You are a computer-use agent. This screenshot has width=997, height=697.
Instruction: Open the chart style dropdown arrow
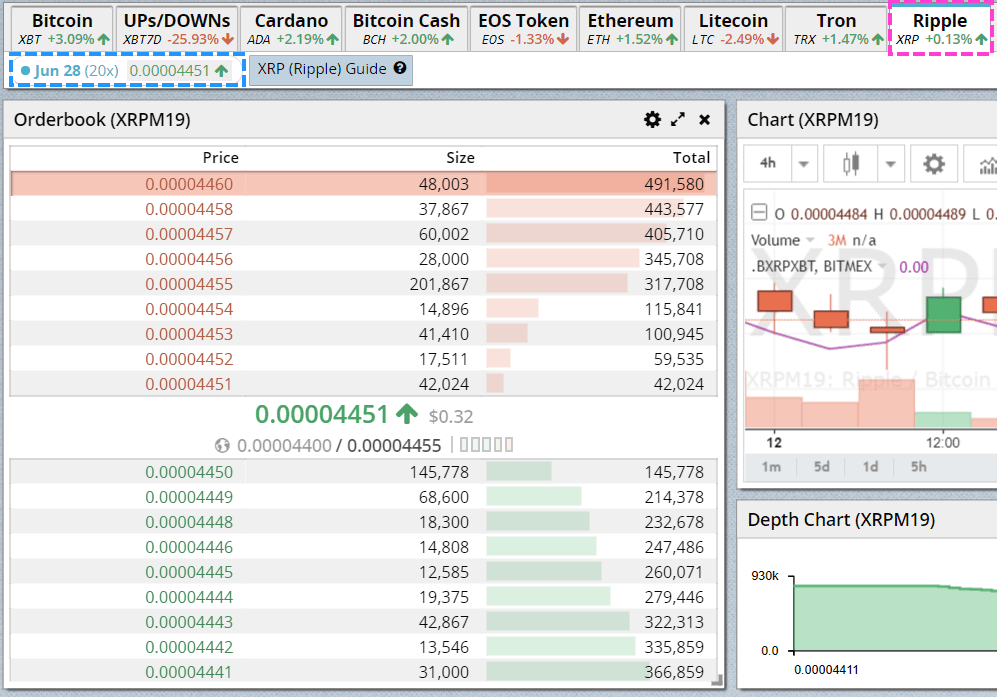point(890,164)
